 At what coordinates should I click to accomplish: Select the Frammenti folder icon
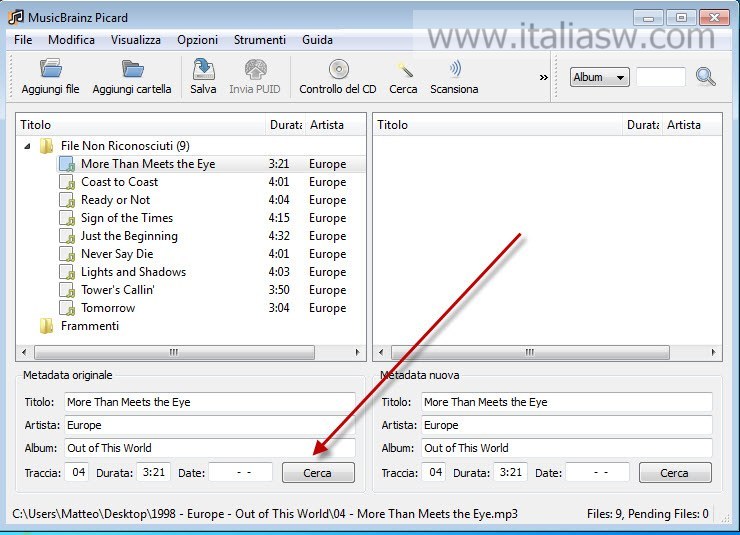46,326
